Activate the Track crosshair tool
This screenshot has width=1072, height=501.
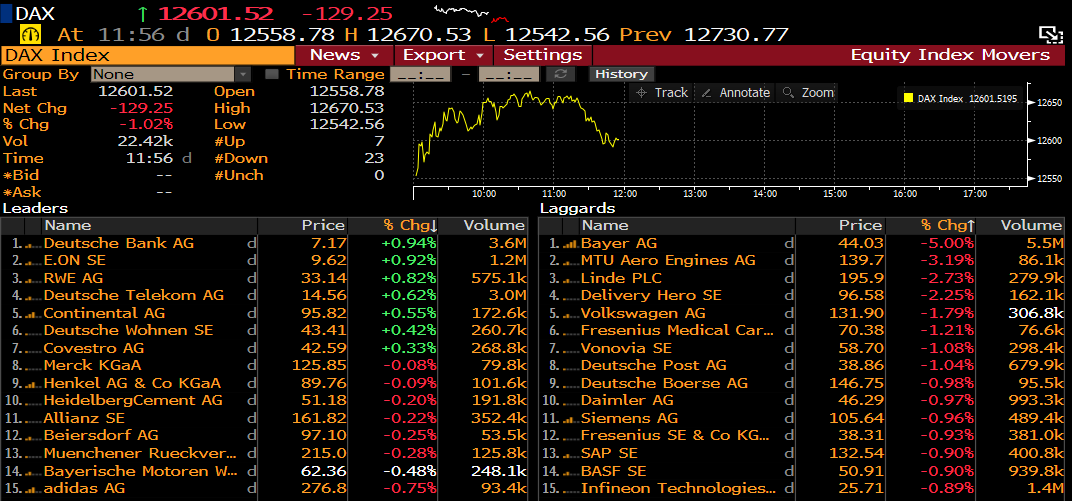(x=662, y=92)
